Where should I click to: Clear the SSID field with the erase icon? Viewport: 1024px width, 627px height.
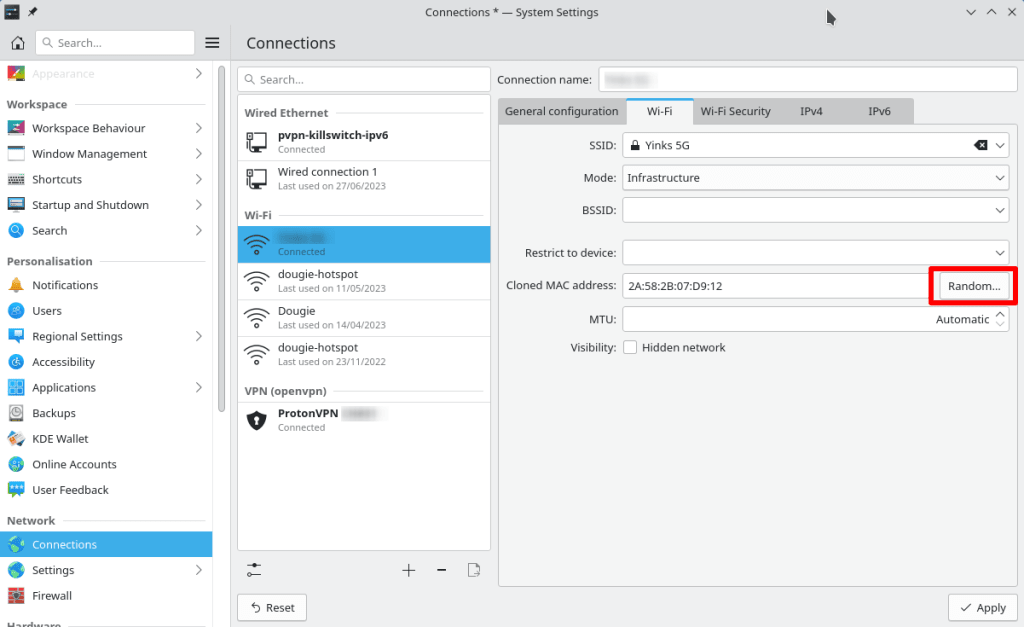[x=980, y=145]
